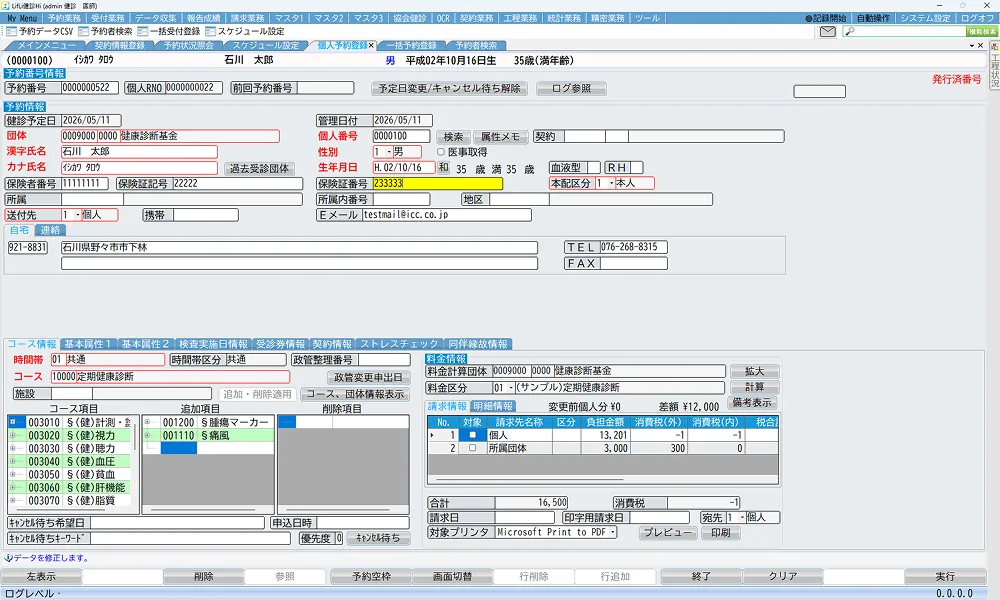The height and width of the screenshot is (600, 1000).
Task: Click the 実行 button
Action: click(x=945, y=576)
